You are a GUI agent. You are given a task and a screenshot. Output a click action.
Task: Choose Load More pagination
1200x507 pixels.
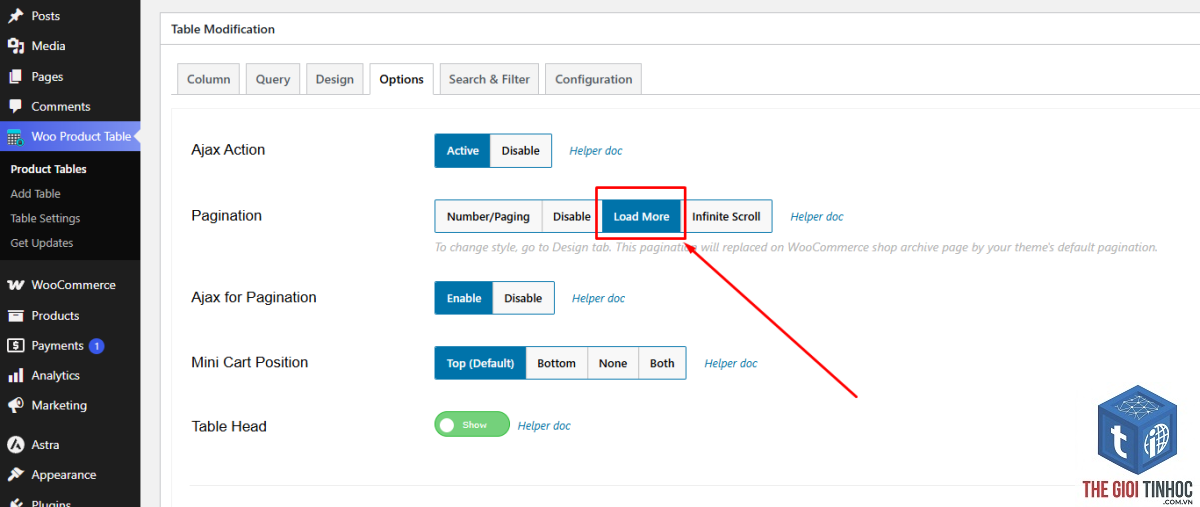click(641, 216)
